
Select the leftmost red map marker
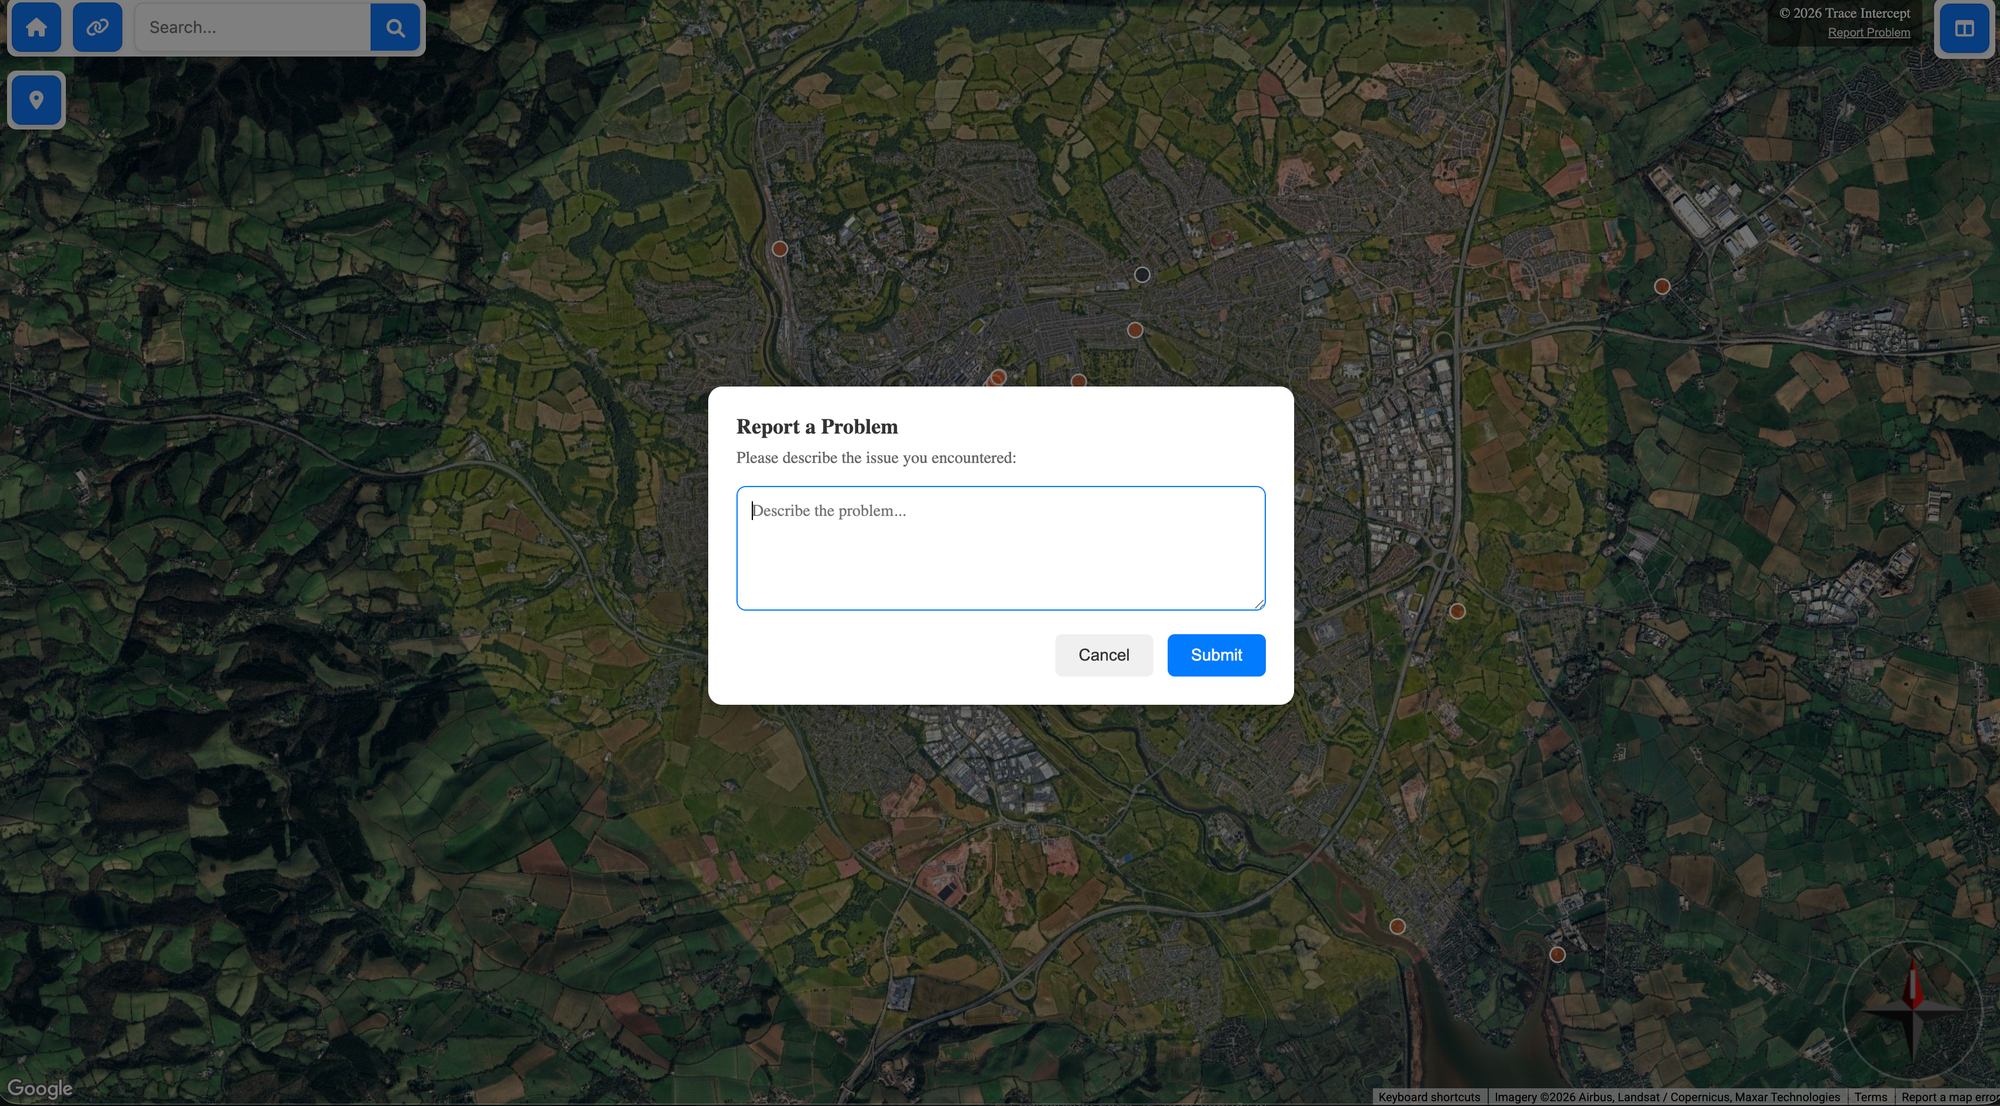click(x=780, y=249)
